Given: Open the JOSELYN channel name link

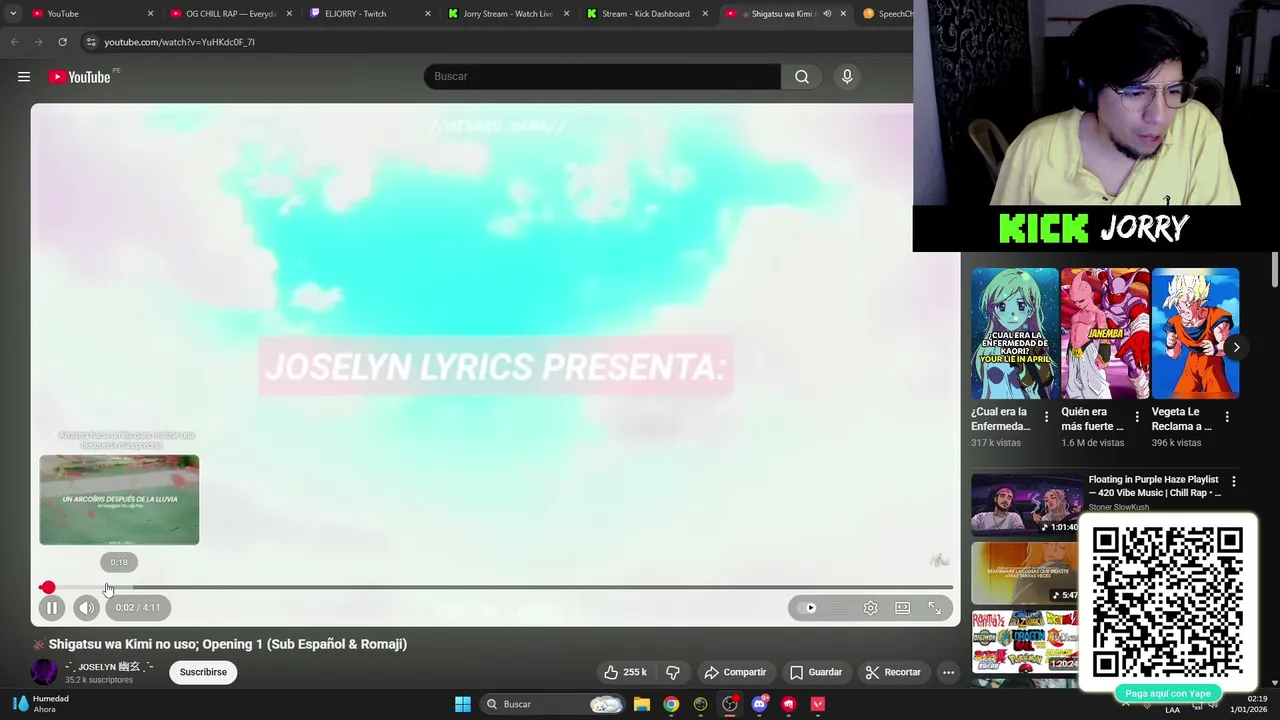Looking at the screenshot, I should pos(109,666).
